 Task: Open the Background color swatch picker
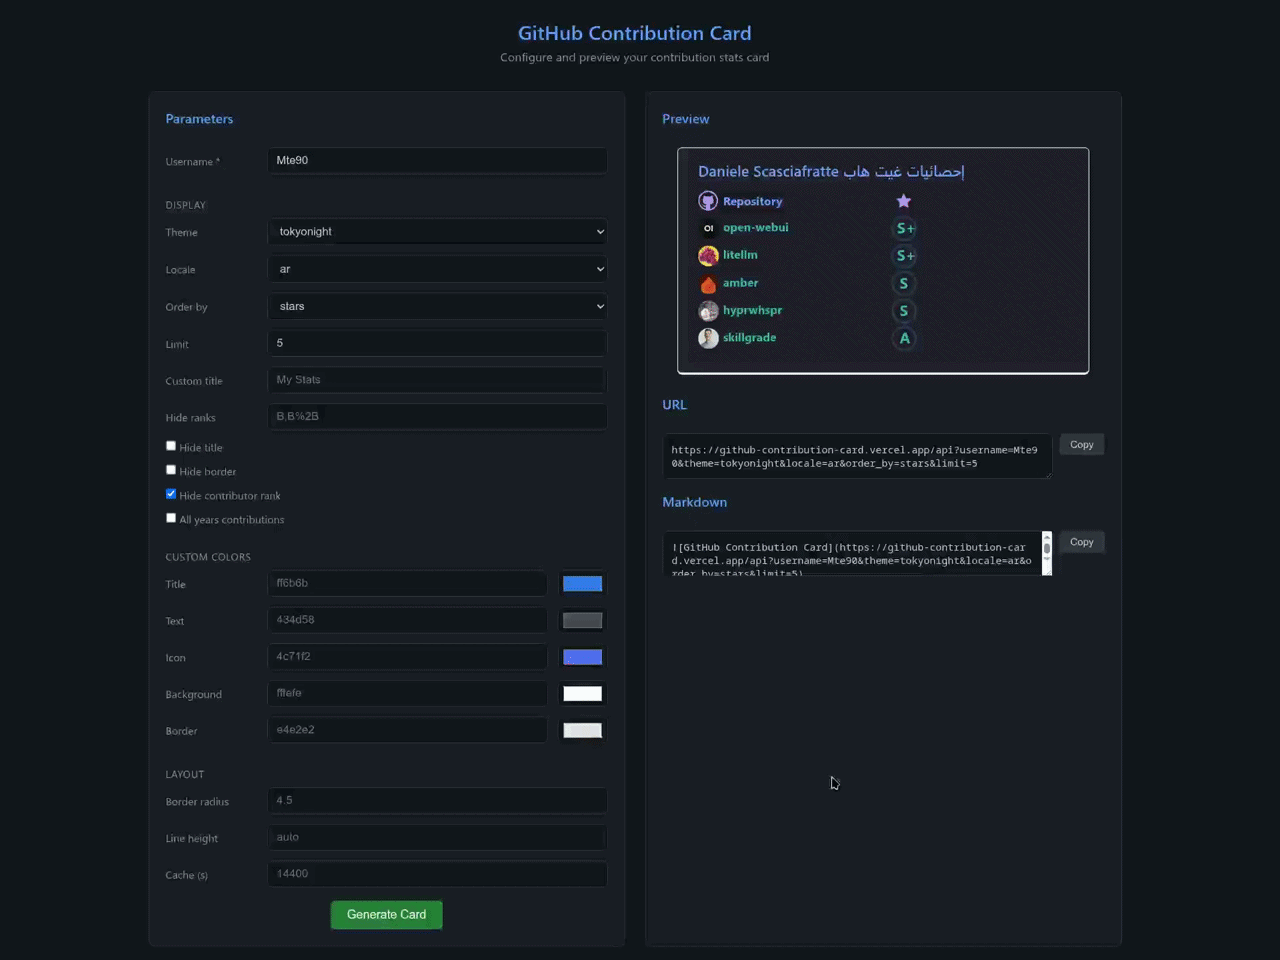tap(582, 694)
